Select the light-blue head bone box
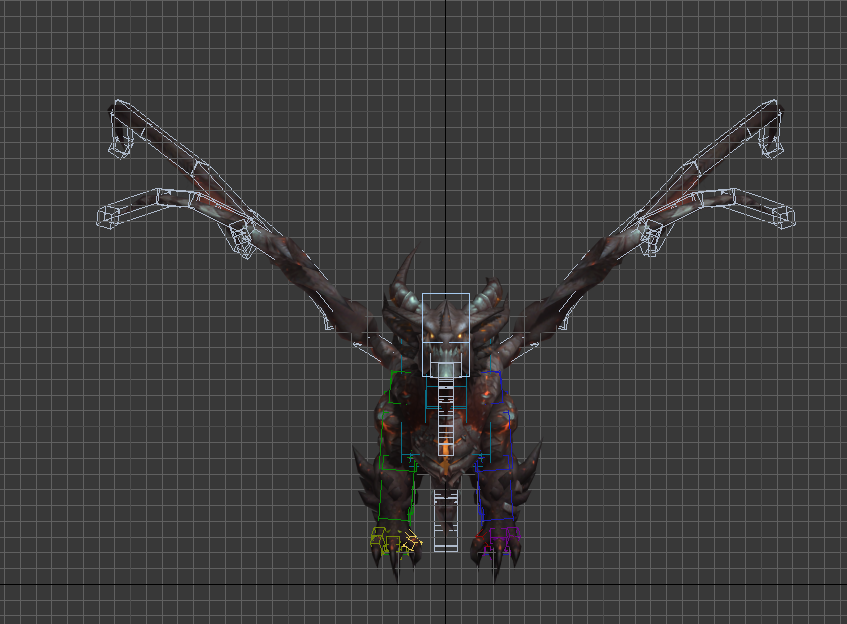The height and width of the screenshot is (624, 847). click(x=446, y=334)
